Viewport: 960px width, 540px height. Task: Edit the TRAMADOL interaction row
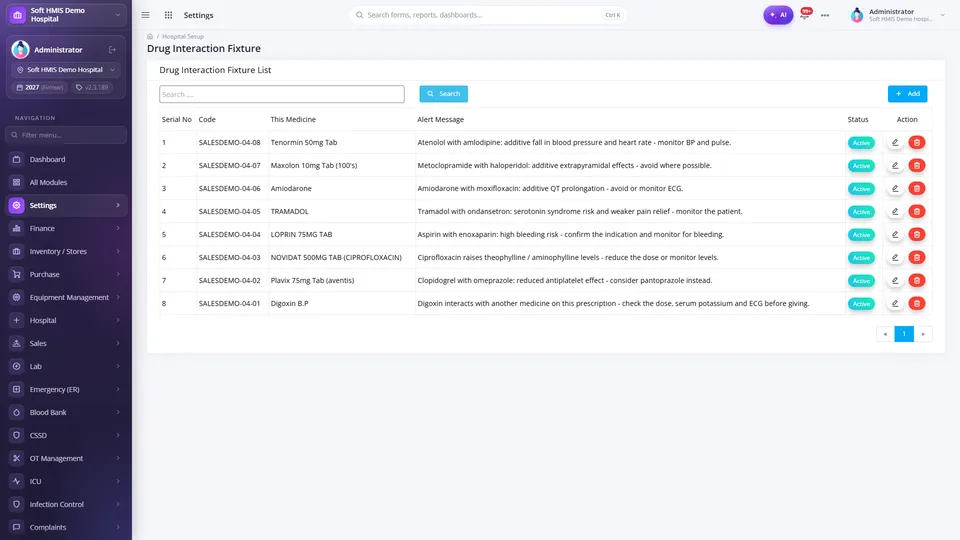[895, 211]
